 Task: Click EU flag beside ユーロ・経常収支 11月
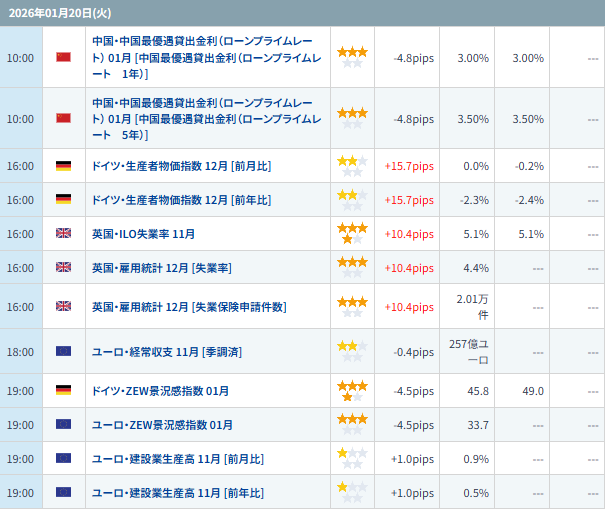point(63,351)
